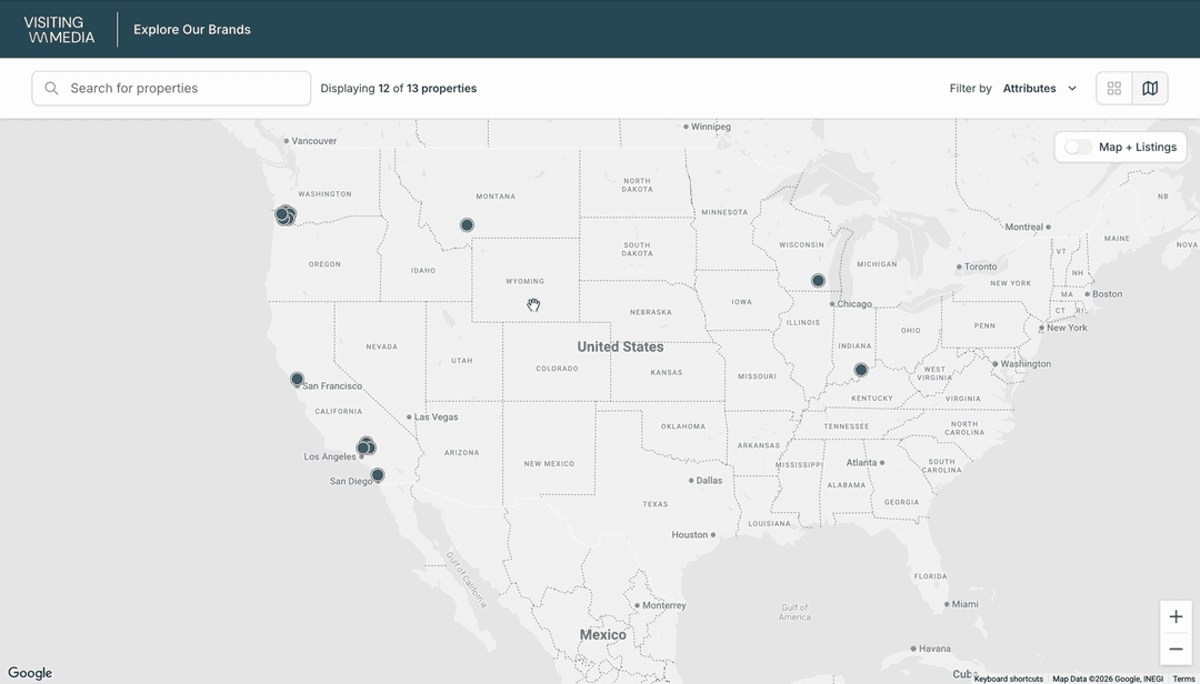Screen dimensions: 1200x684
Task: Click the United States country label
Action: click(620, 347)
